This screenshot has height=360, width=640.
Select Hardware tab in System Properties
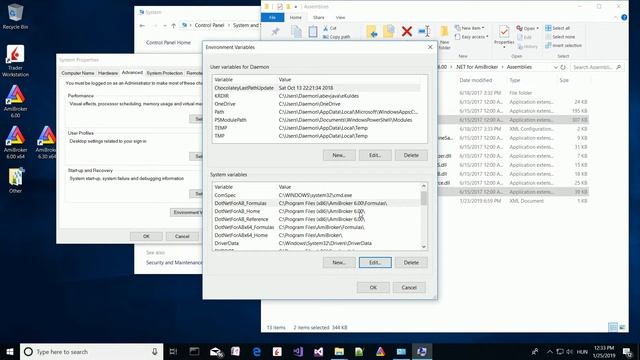pyautogui.click(x=108, y=73)
